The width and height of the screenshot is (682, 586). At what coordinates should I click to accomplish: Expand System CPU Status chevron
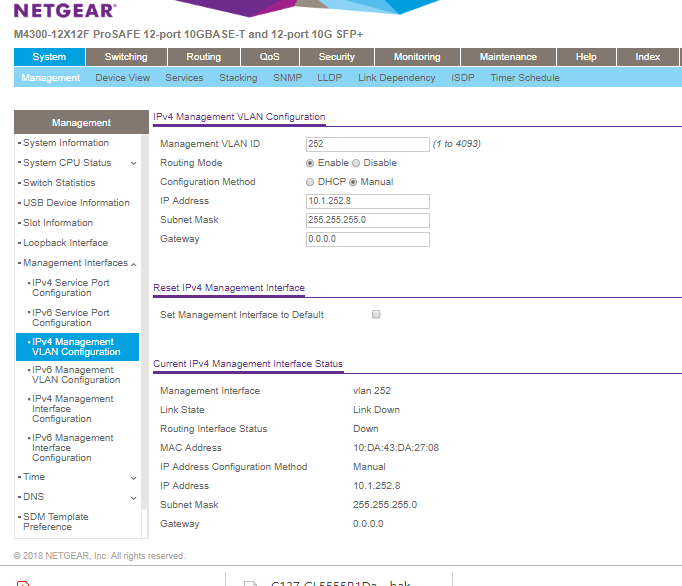[x=134, y=164]
